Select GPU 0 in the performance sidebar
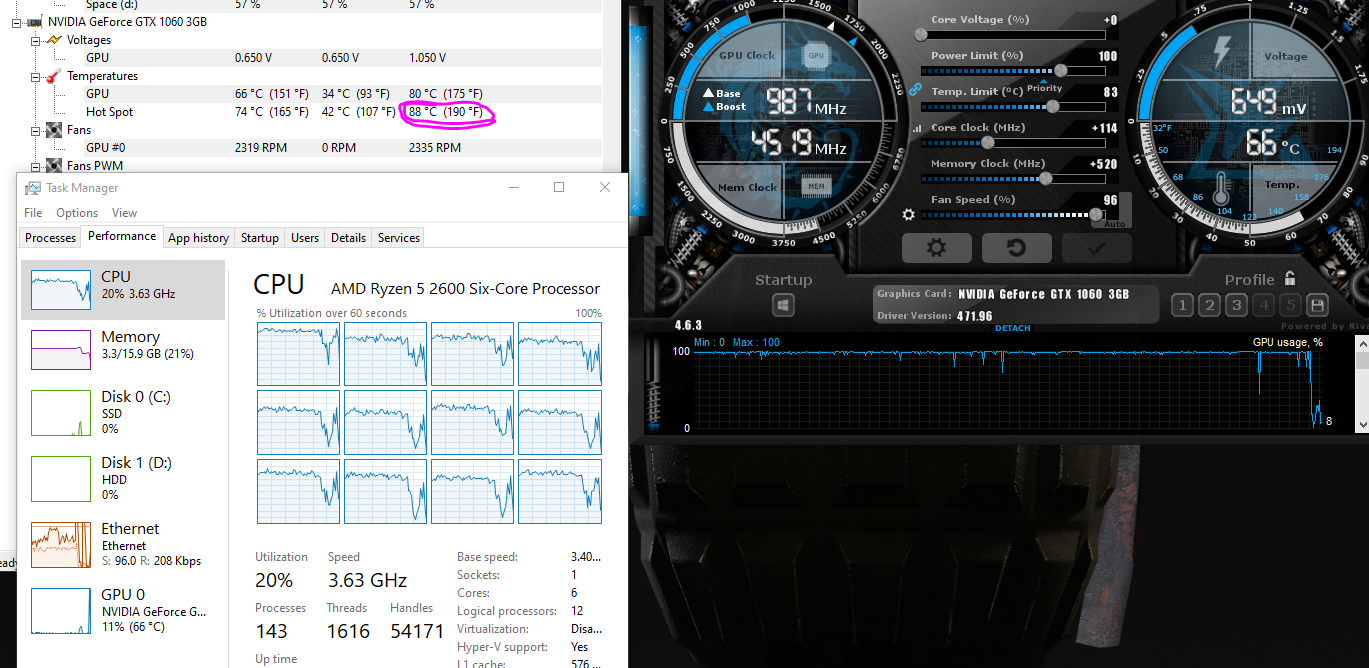 point(123,610)
